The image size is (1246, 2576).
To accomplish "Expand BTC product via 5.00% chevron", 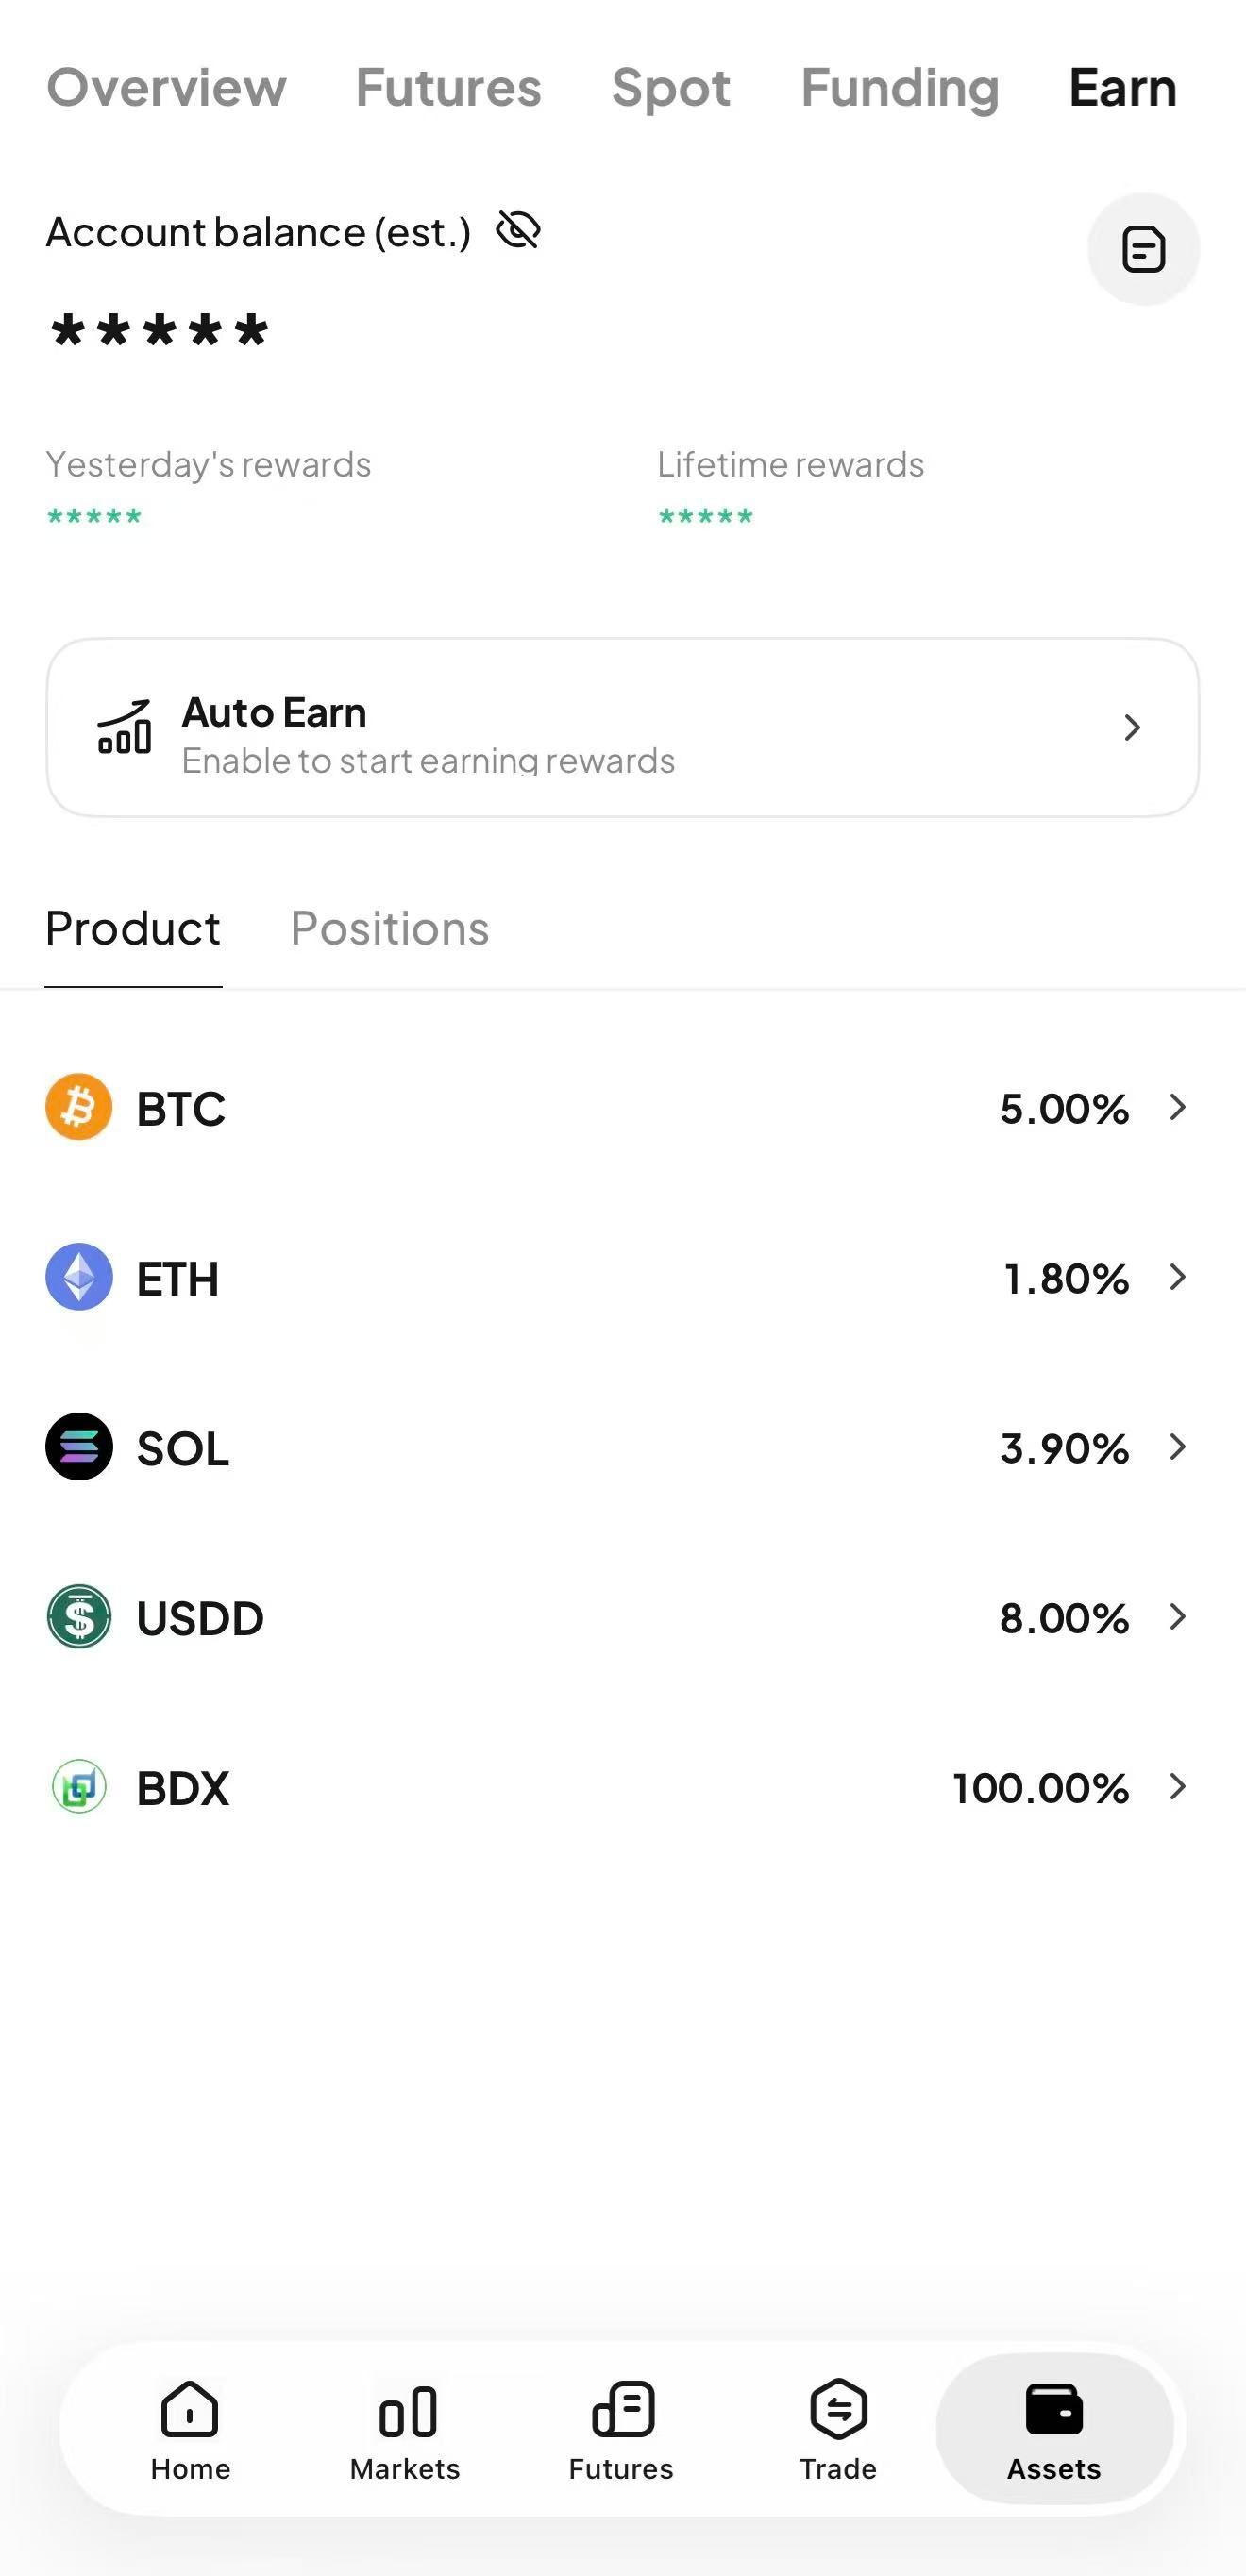I will pos(1177,1107).
